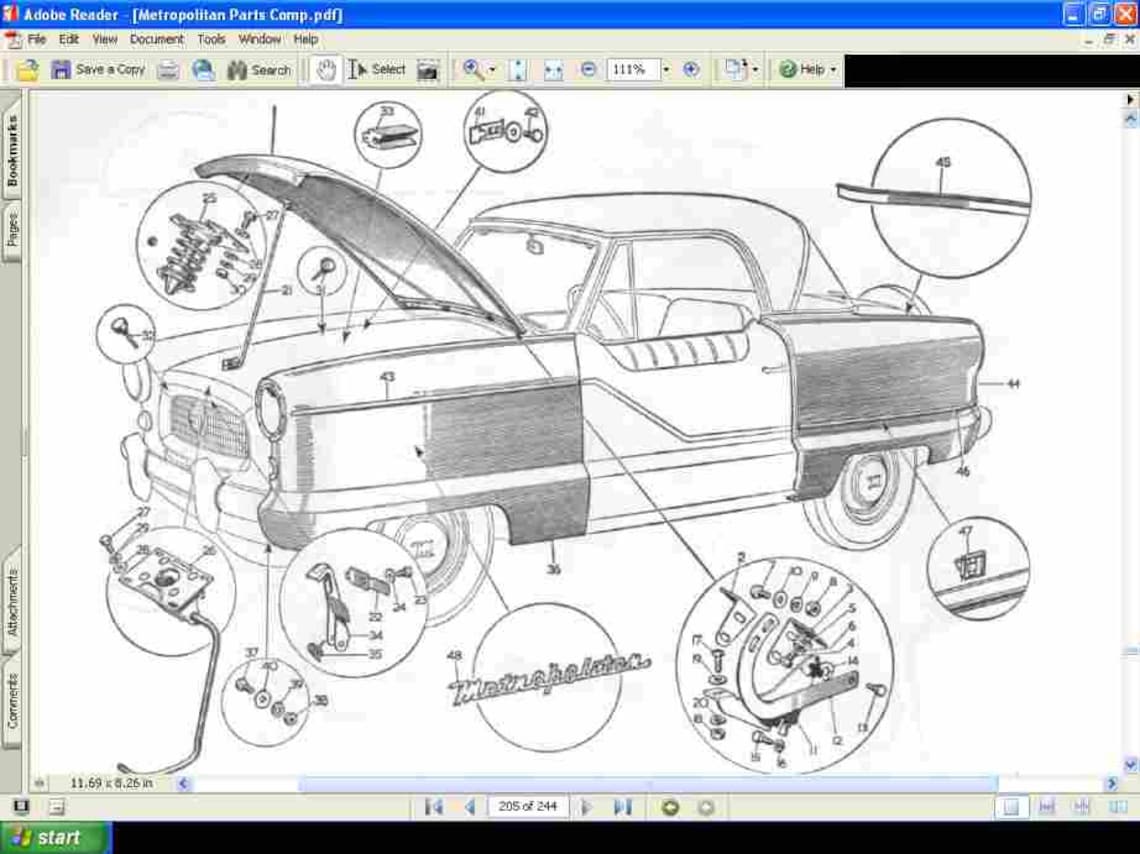Screen dimensions: 1140x854
Task: Click the Print document icon
Action: 168,69
